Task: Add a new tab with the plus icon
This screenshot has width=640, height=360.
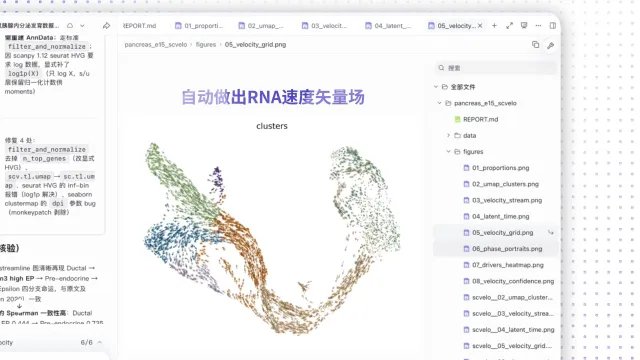Action: (494, 25)
